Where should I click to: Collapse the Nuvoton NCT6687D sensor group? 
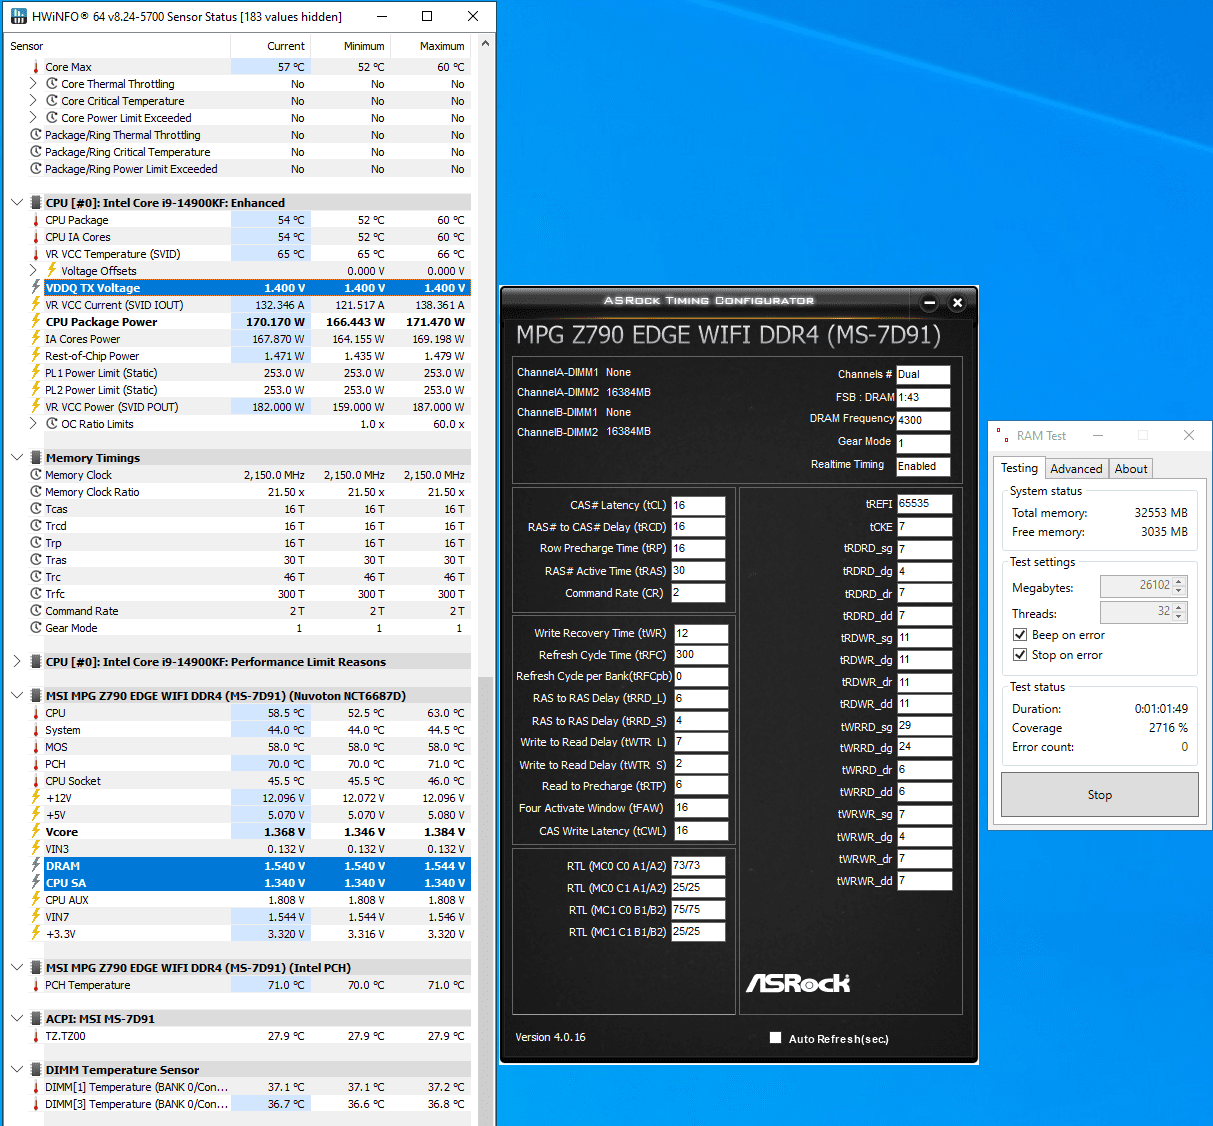point(16,695)
